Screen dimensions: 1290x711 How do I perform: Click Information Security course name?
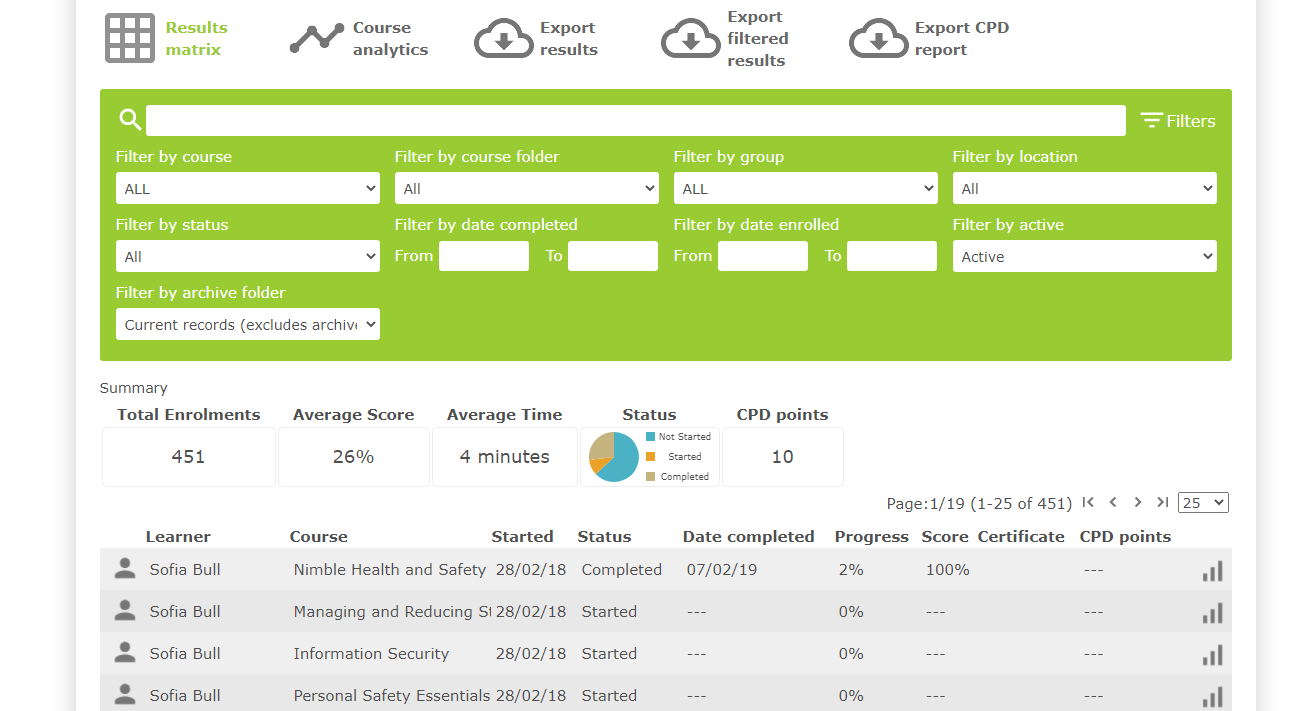[x=371, y=653]
